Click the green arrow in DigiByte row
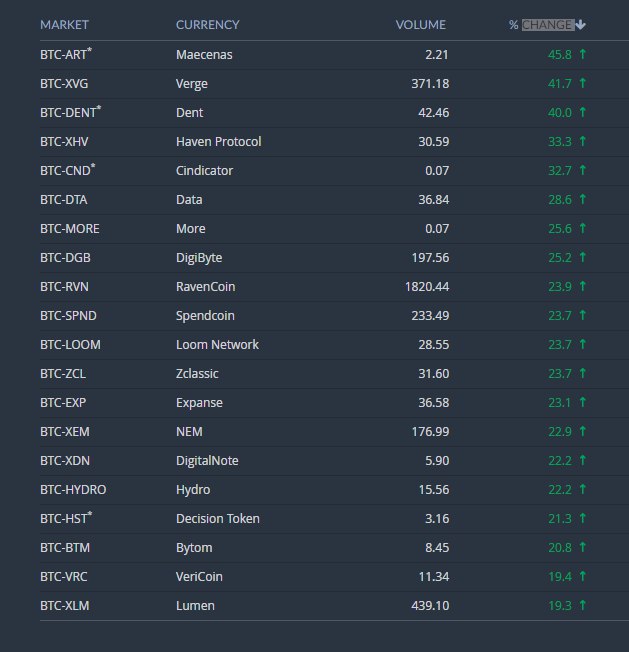 click(x=583, y=257)
